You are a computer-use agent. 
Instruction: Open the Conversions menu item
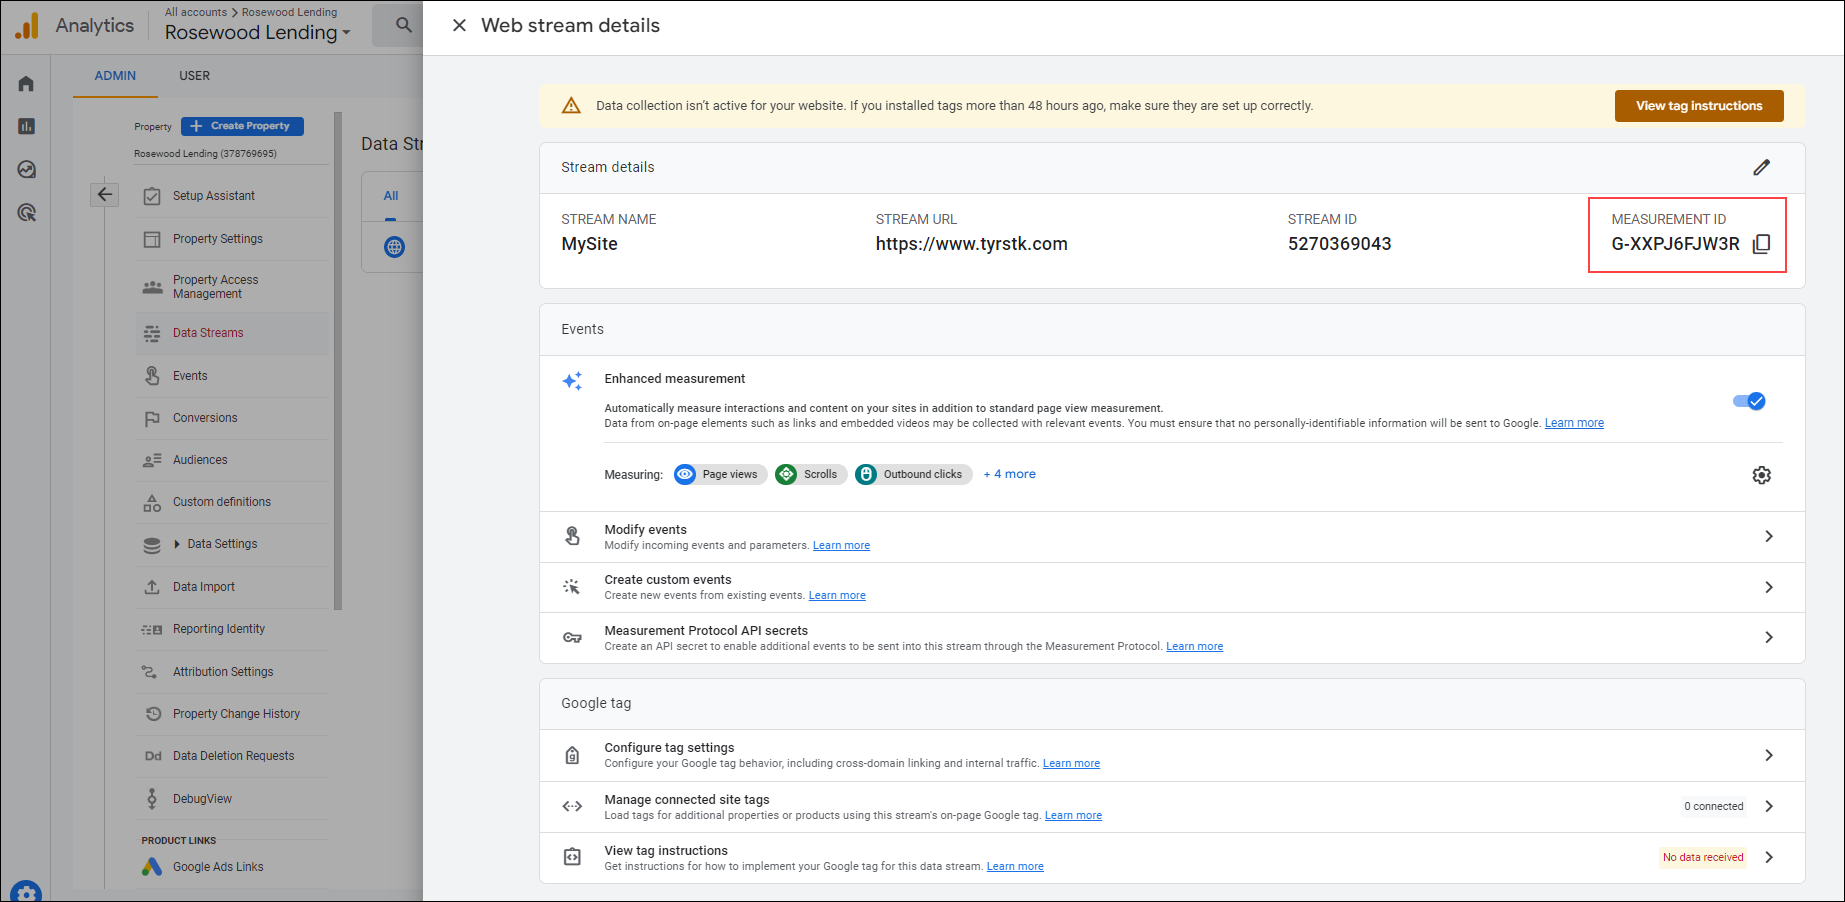[205, 418]
